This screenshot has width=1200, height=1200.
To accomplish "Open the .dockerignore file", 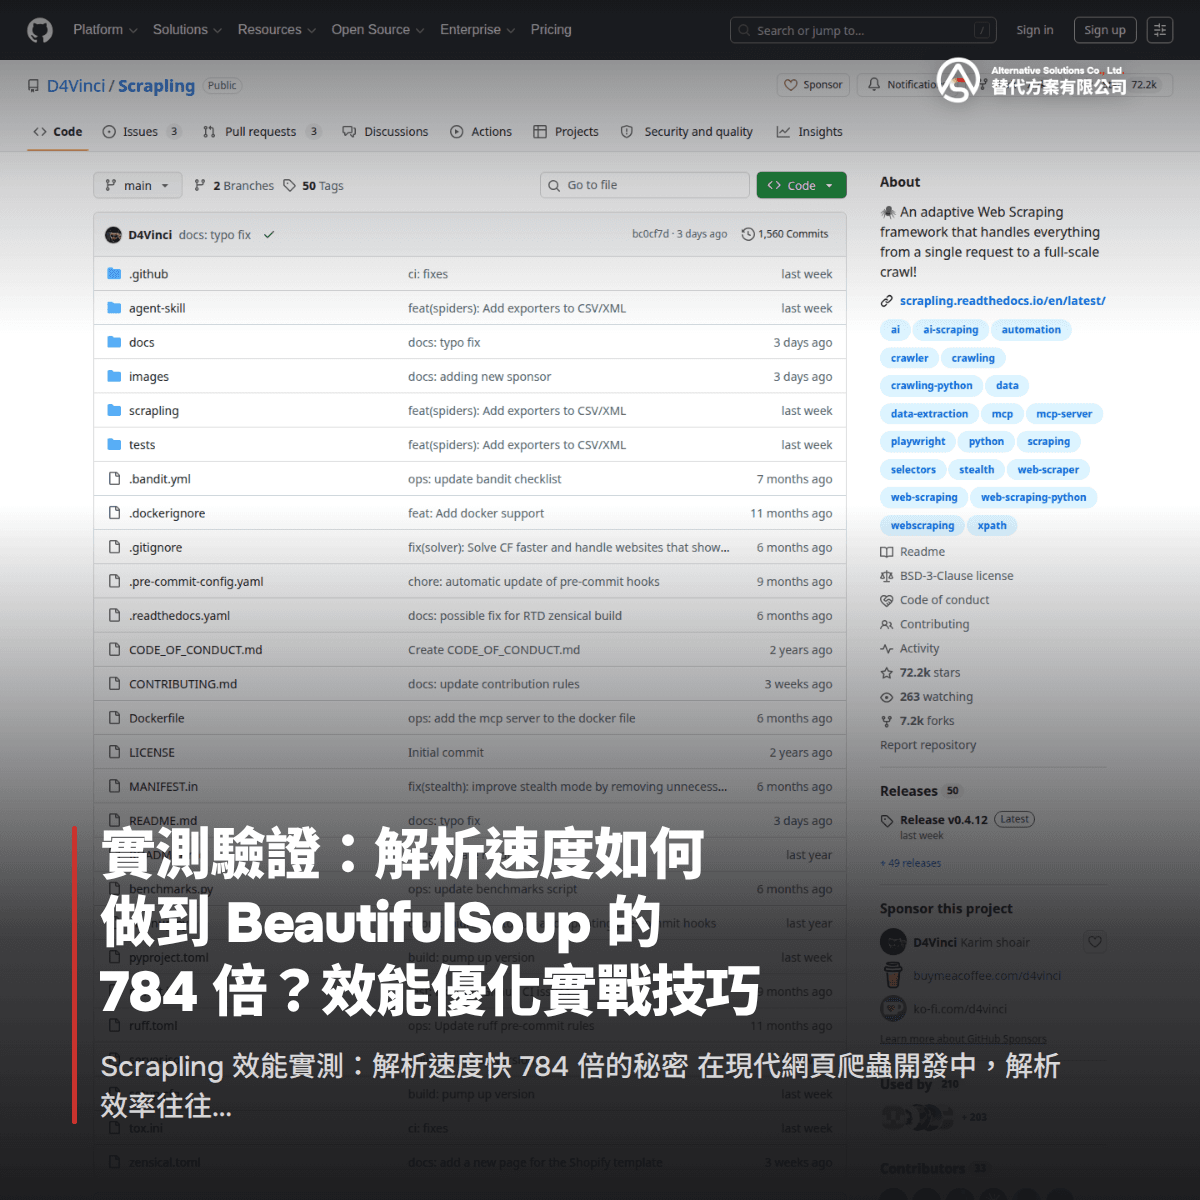I will click(x=167, y=513).
